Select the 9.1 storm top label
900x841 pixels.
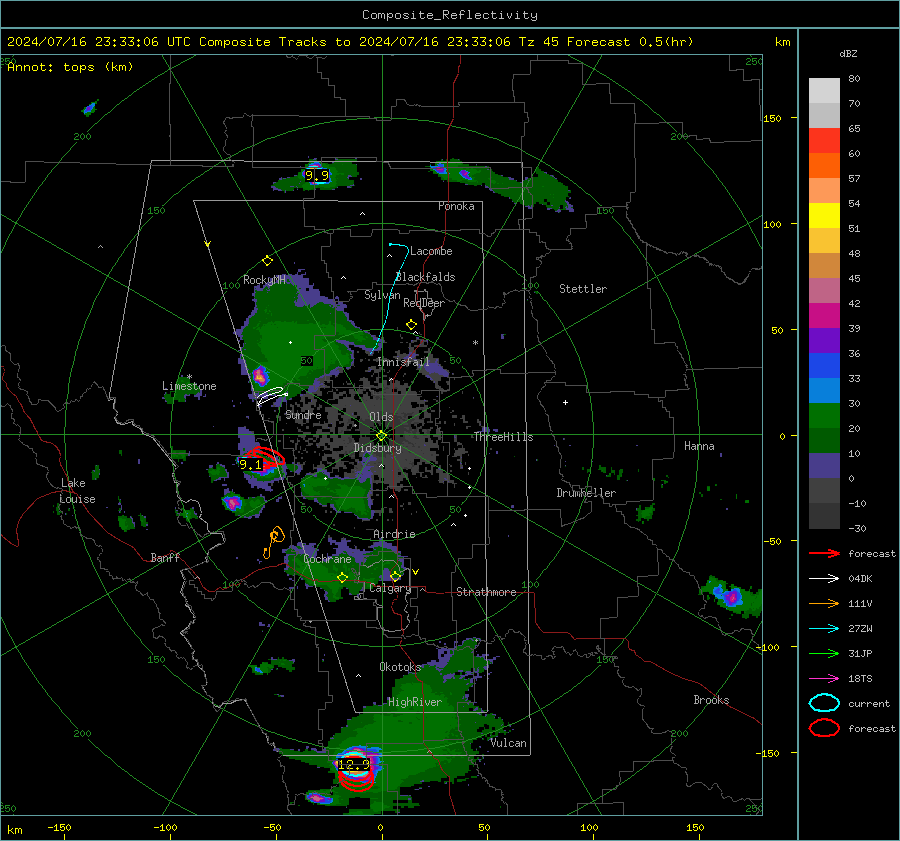pyautogui.click(x=250, y=464)
